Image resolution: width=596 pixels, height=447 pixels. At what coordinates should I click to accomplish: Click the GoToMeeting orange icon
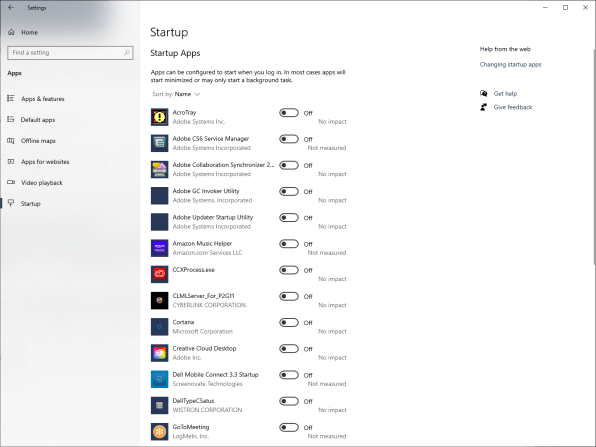point(159,432)
